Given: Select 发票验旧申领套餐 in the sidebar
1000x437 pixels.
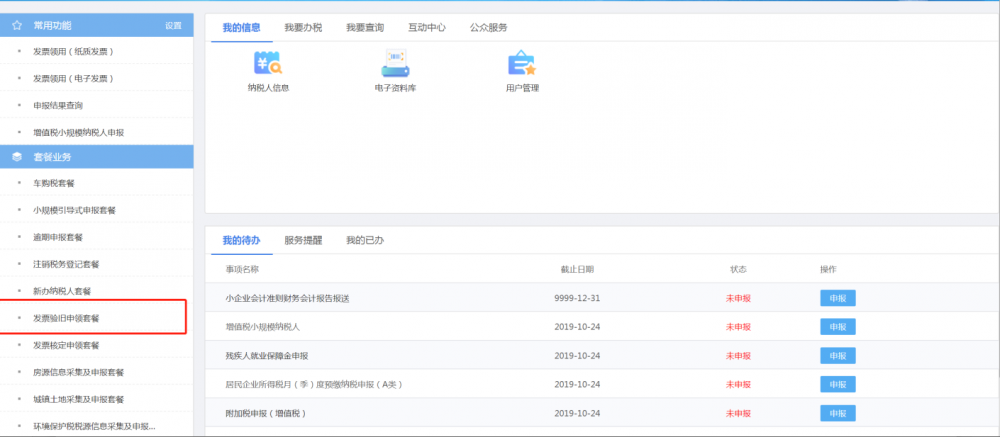Looking at the screenshot, I should coord(66,318).
